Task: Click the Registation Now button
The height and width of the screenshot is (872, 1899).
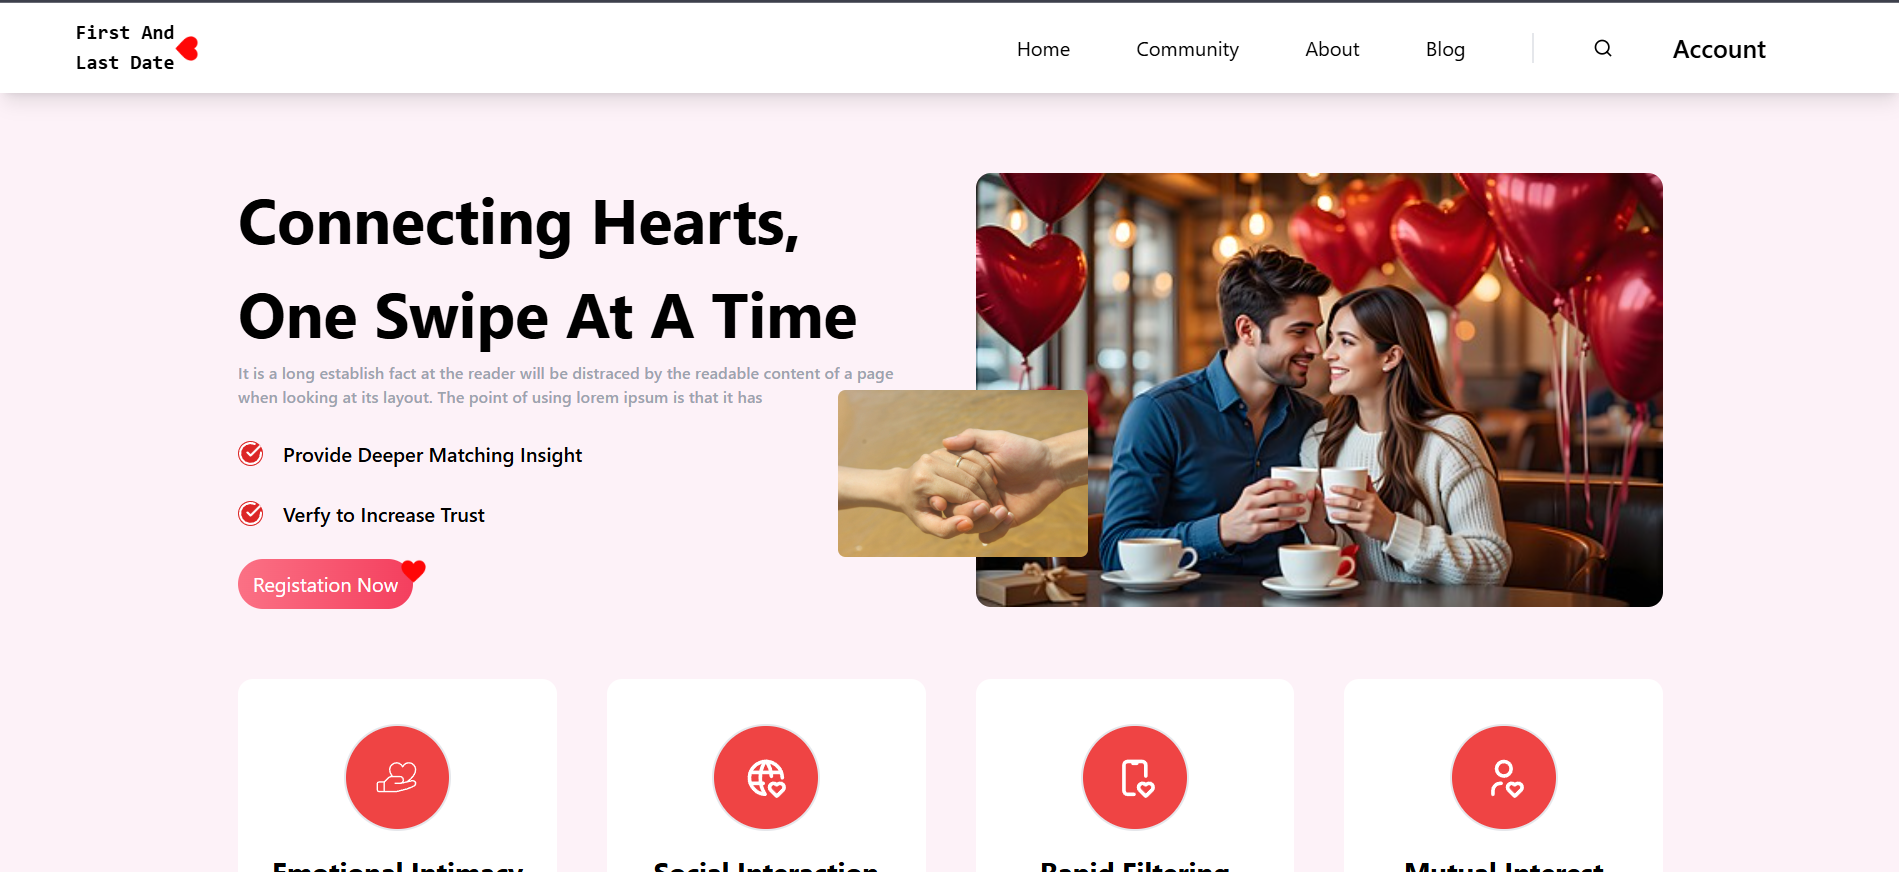Action: coord(325,584)
